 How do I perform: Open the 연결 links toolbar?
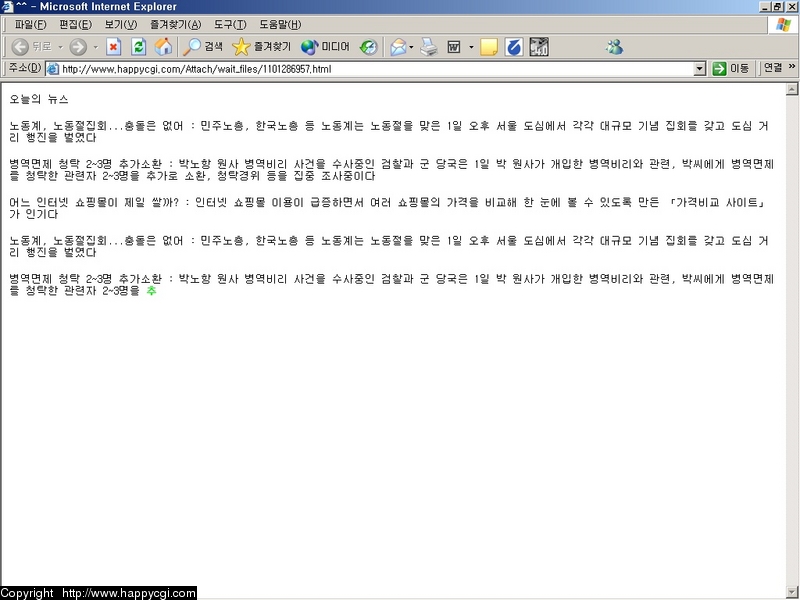tap(773, 68)
